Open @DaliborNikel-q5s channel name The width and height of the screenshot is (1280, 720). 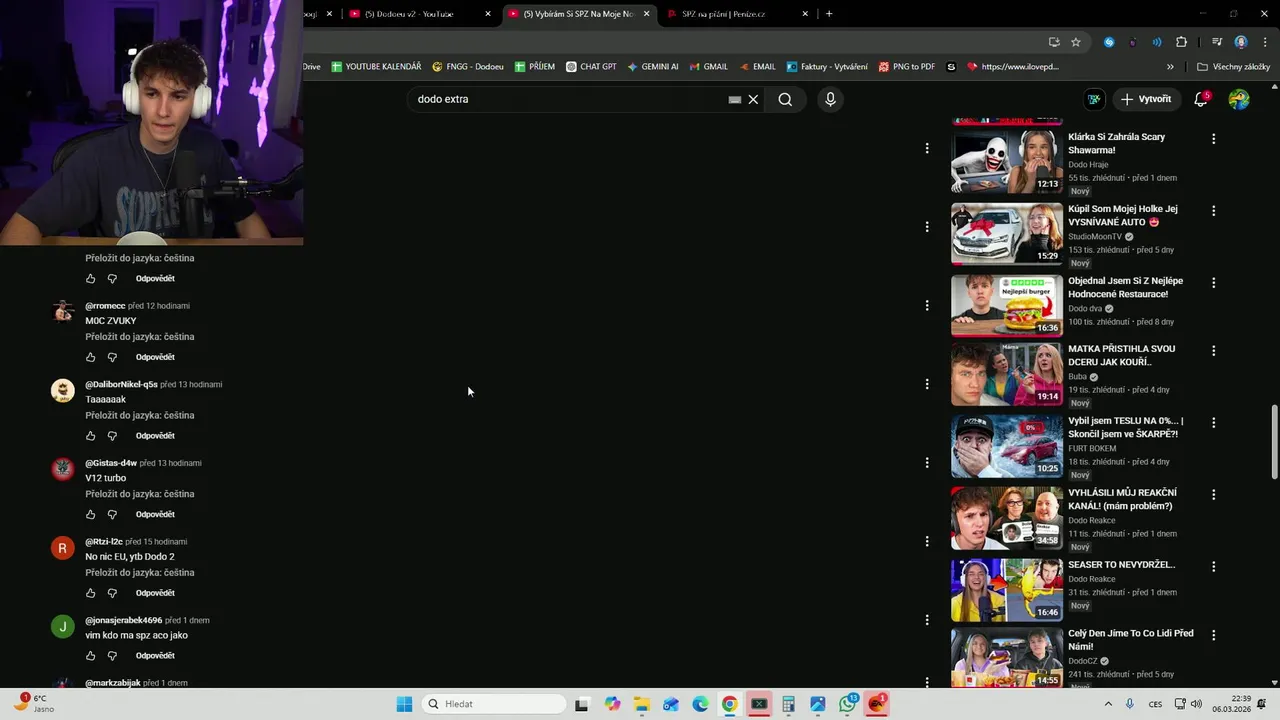pyautogui.click(x=121, y=384)
